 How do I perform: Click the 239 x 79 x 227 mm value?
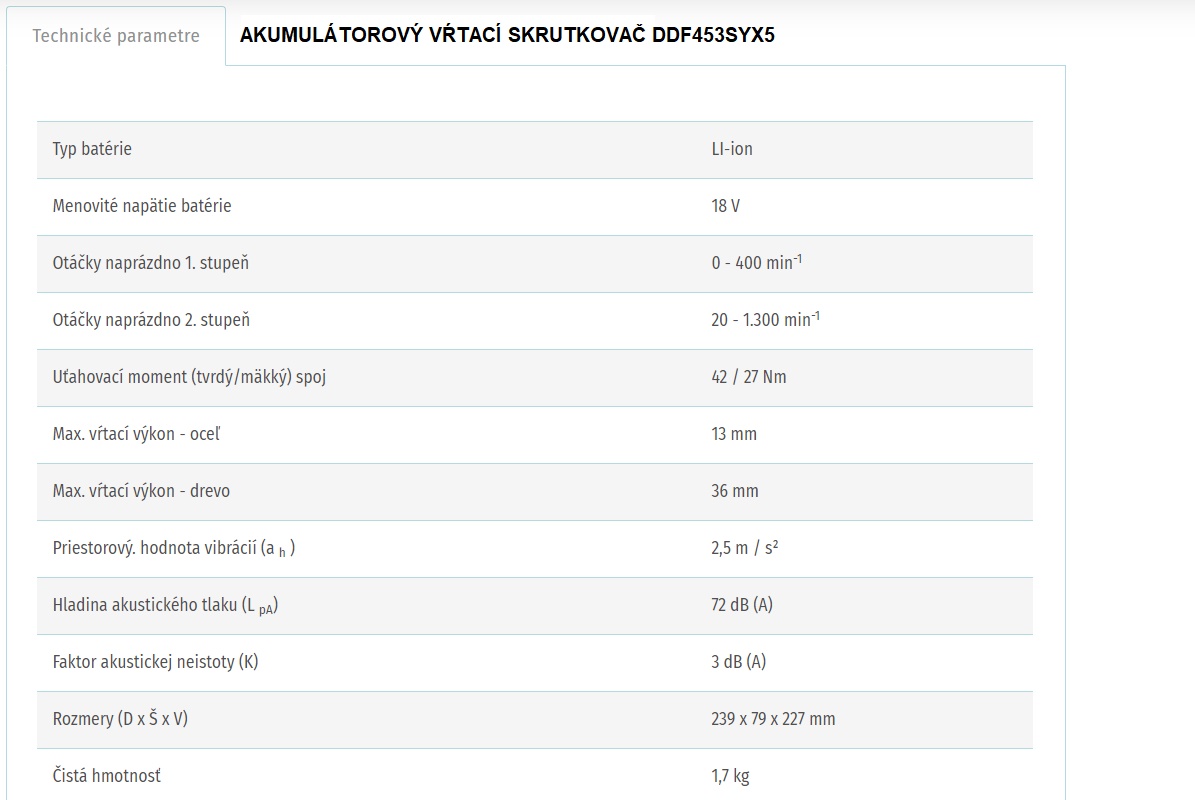(773, 719)
